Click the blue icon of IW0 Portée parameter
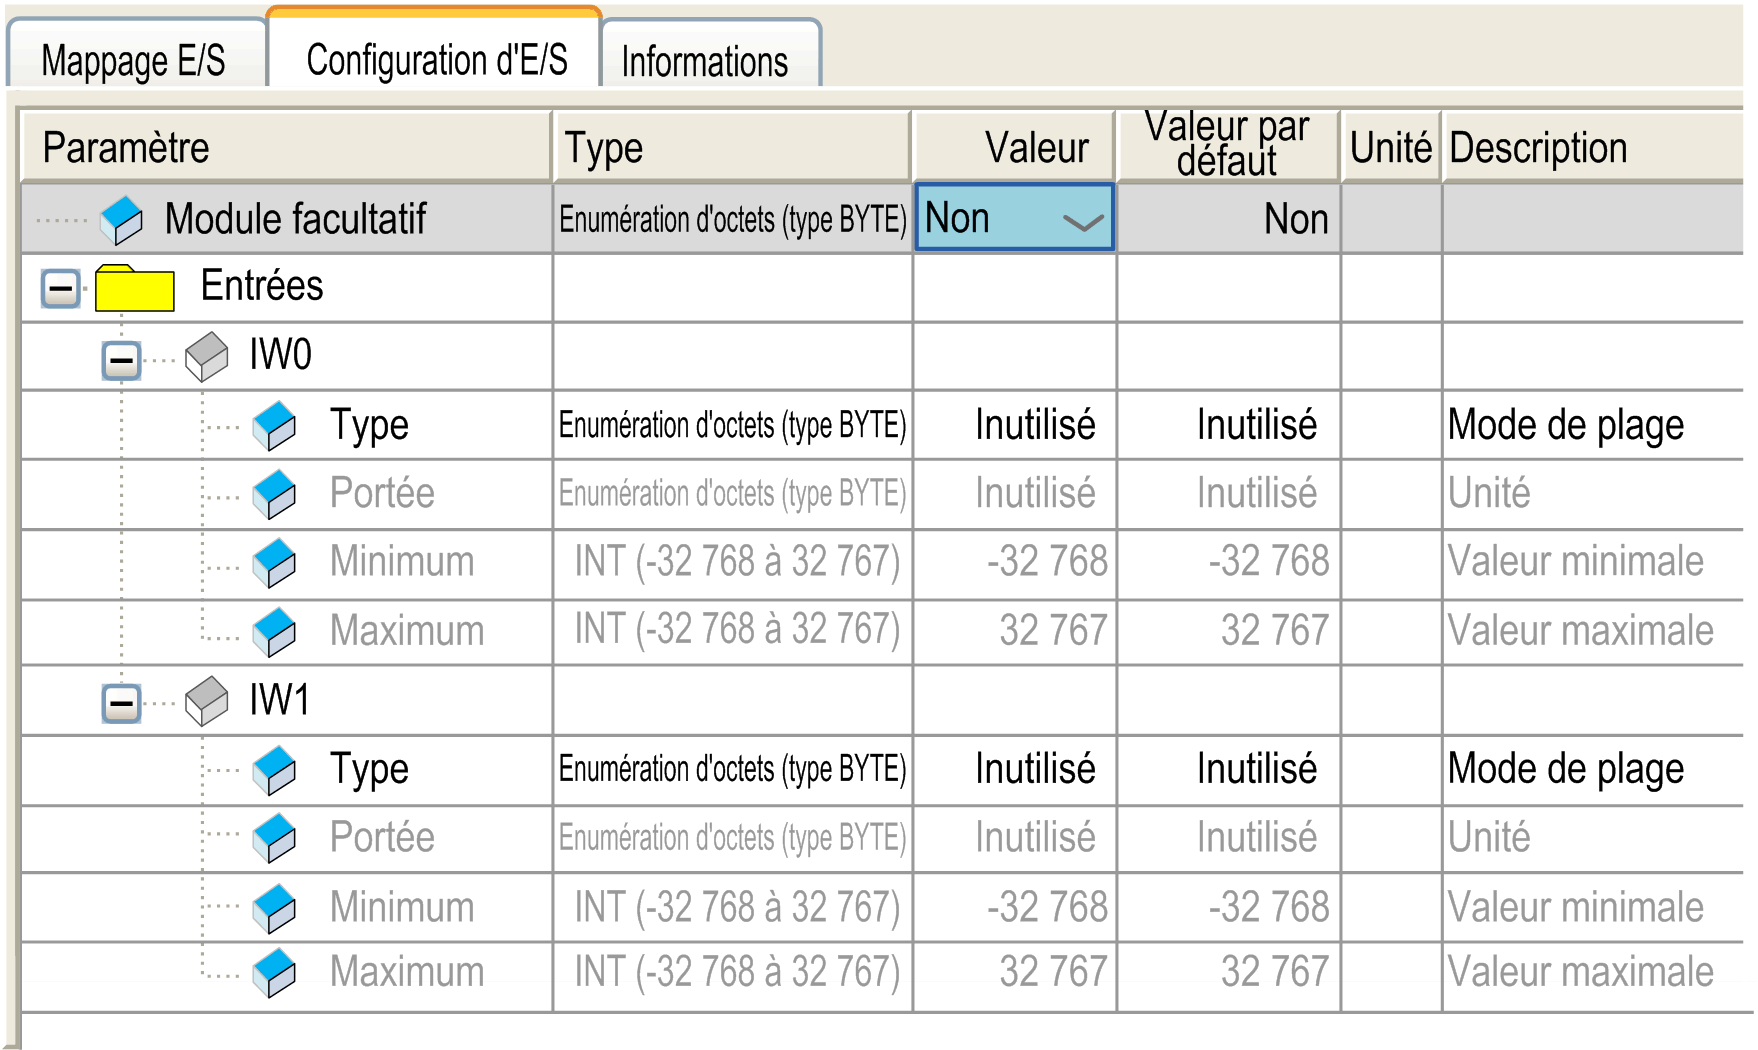 click(274, 494)
